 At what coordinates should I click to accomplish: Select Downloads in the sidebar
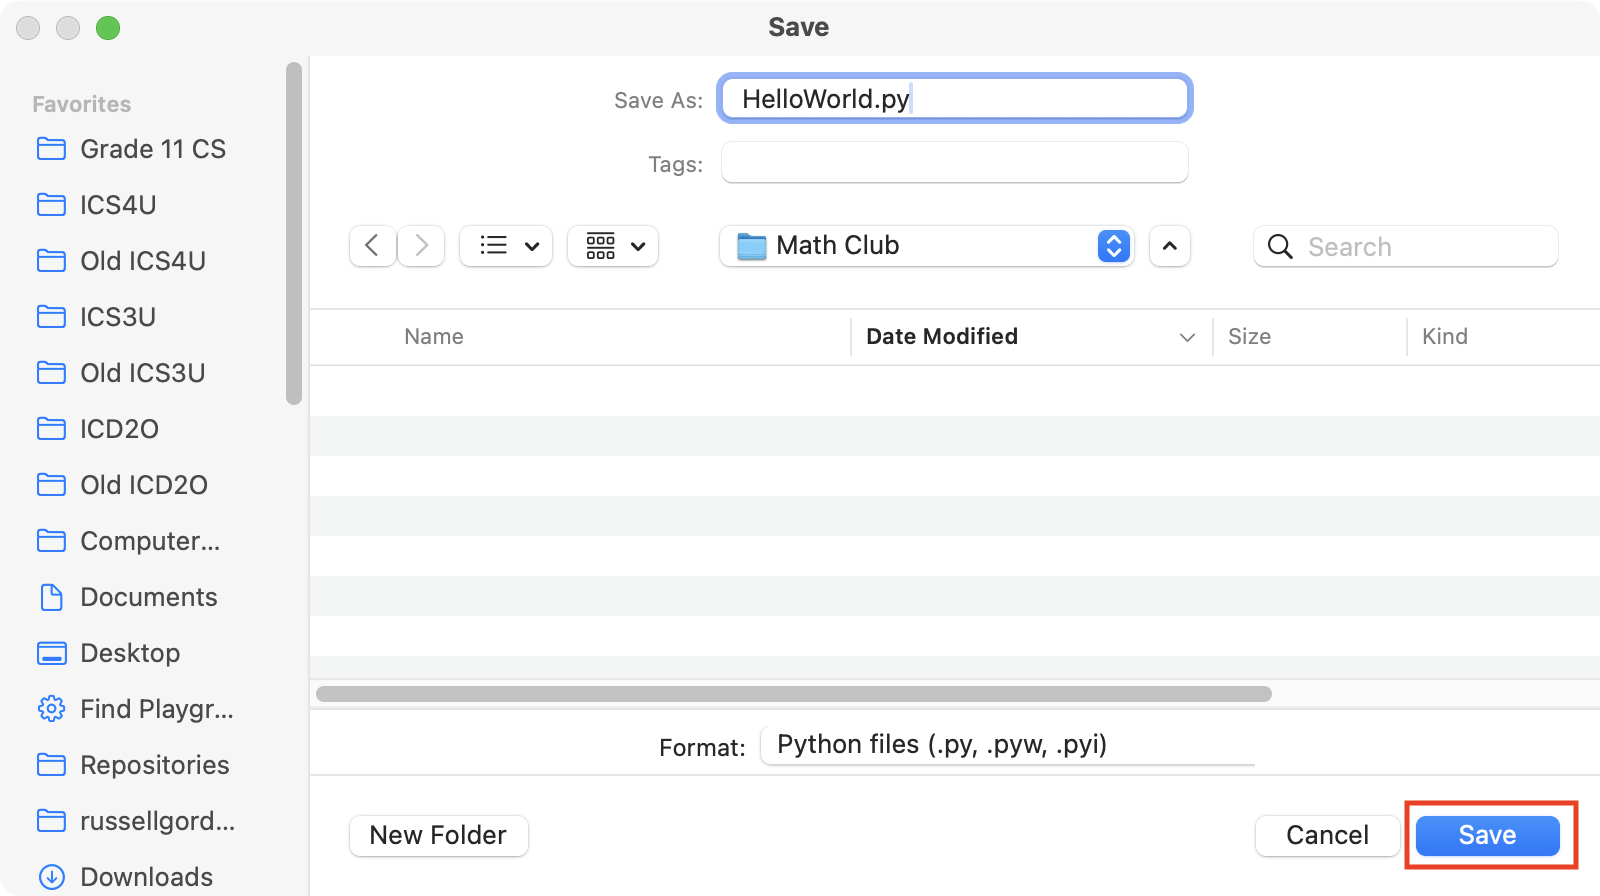(x=146, y=877)
